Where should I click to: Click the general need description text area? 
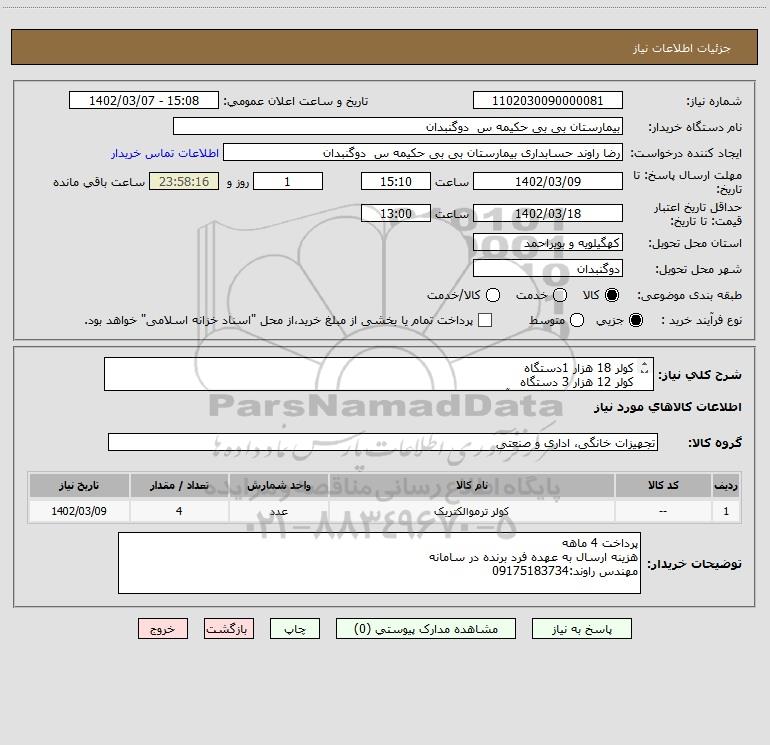coord(379,374)
